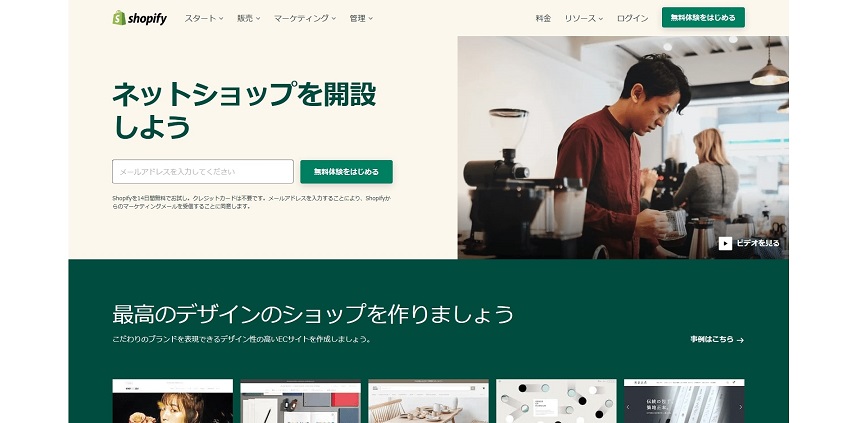Open fourth store thumbnail with circle pattern
Screen dimensions: 857x423
(x=556, y=401)
